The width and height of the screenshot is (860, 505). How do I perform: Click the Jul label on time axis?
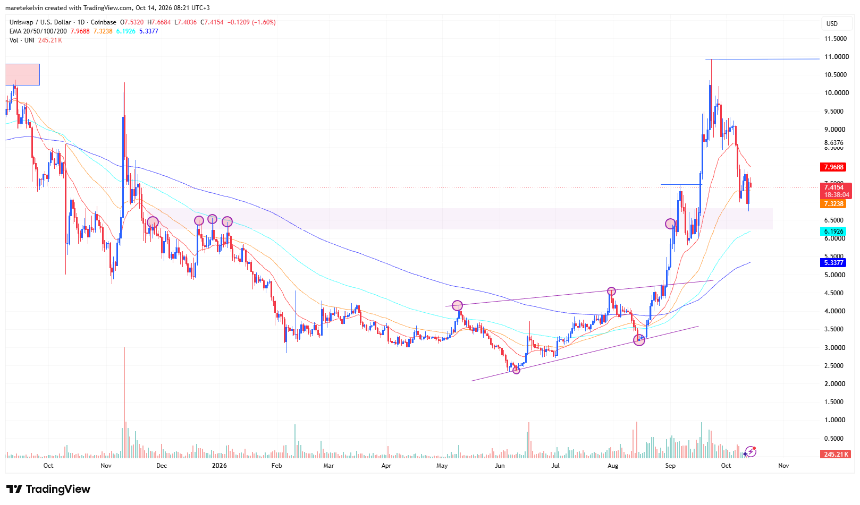tap(556, 466)
